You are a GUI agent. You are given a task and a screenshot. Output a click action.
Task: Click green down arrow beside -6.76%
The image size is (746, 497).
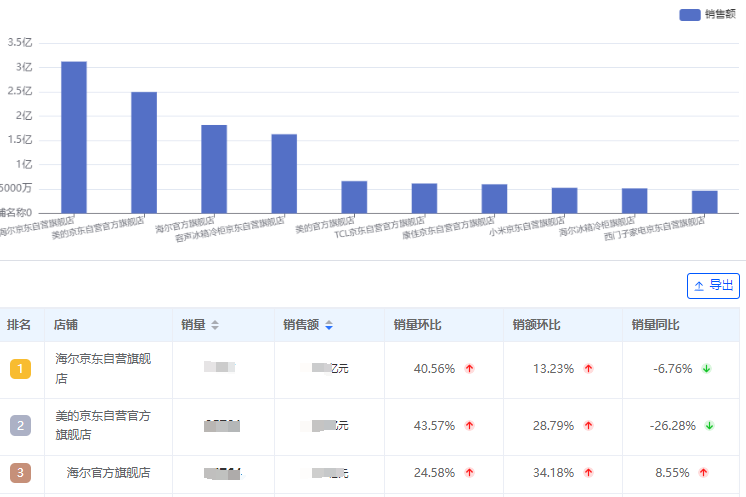(707, 369)
